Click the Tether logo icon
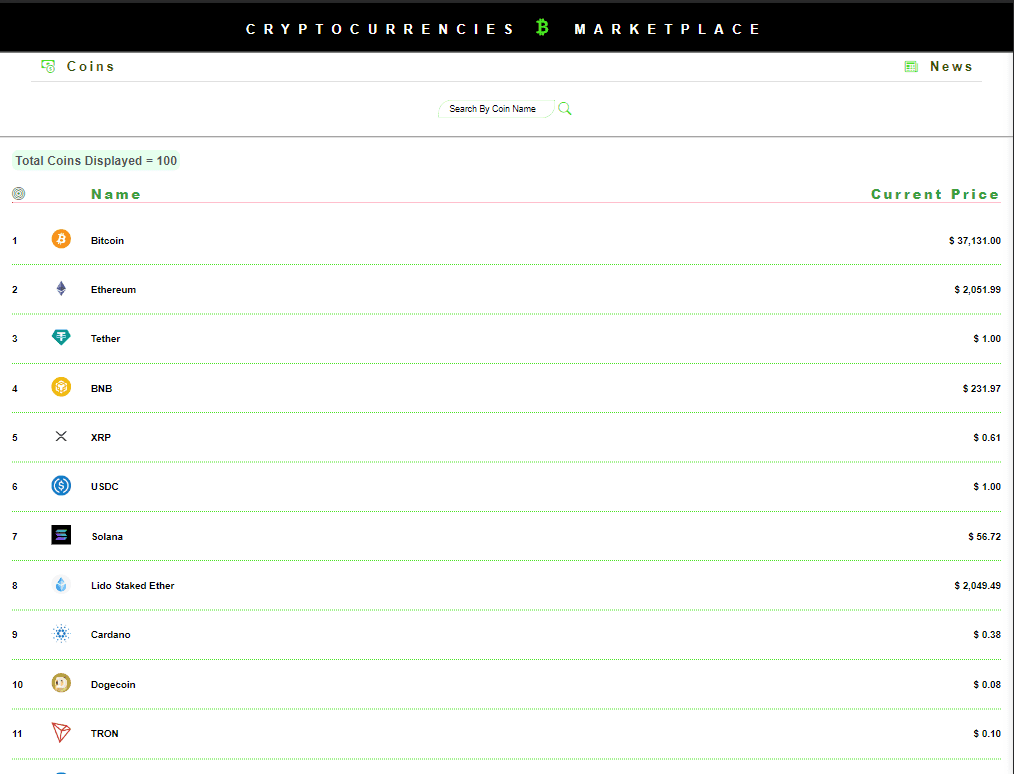 pyautogui.click(x=61, y=338)
